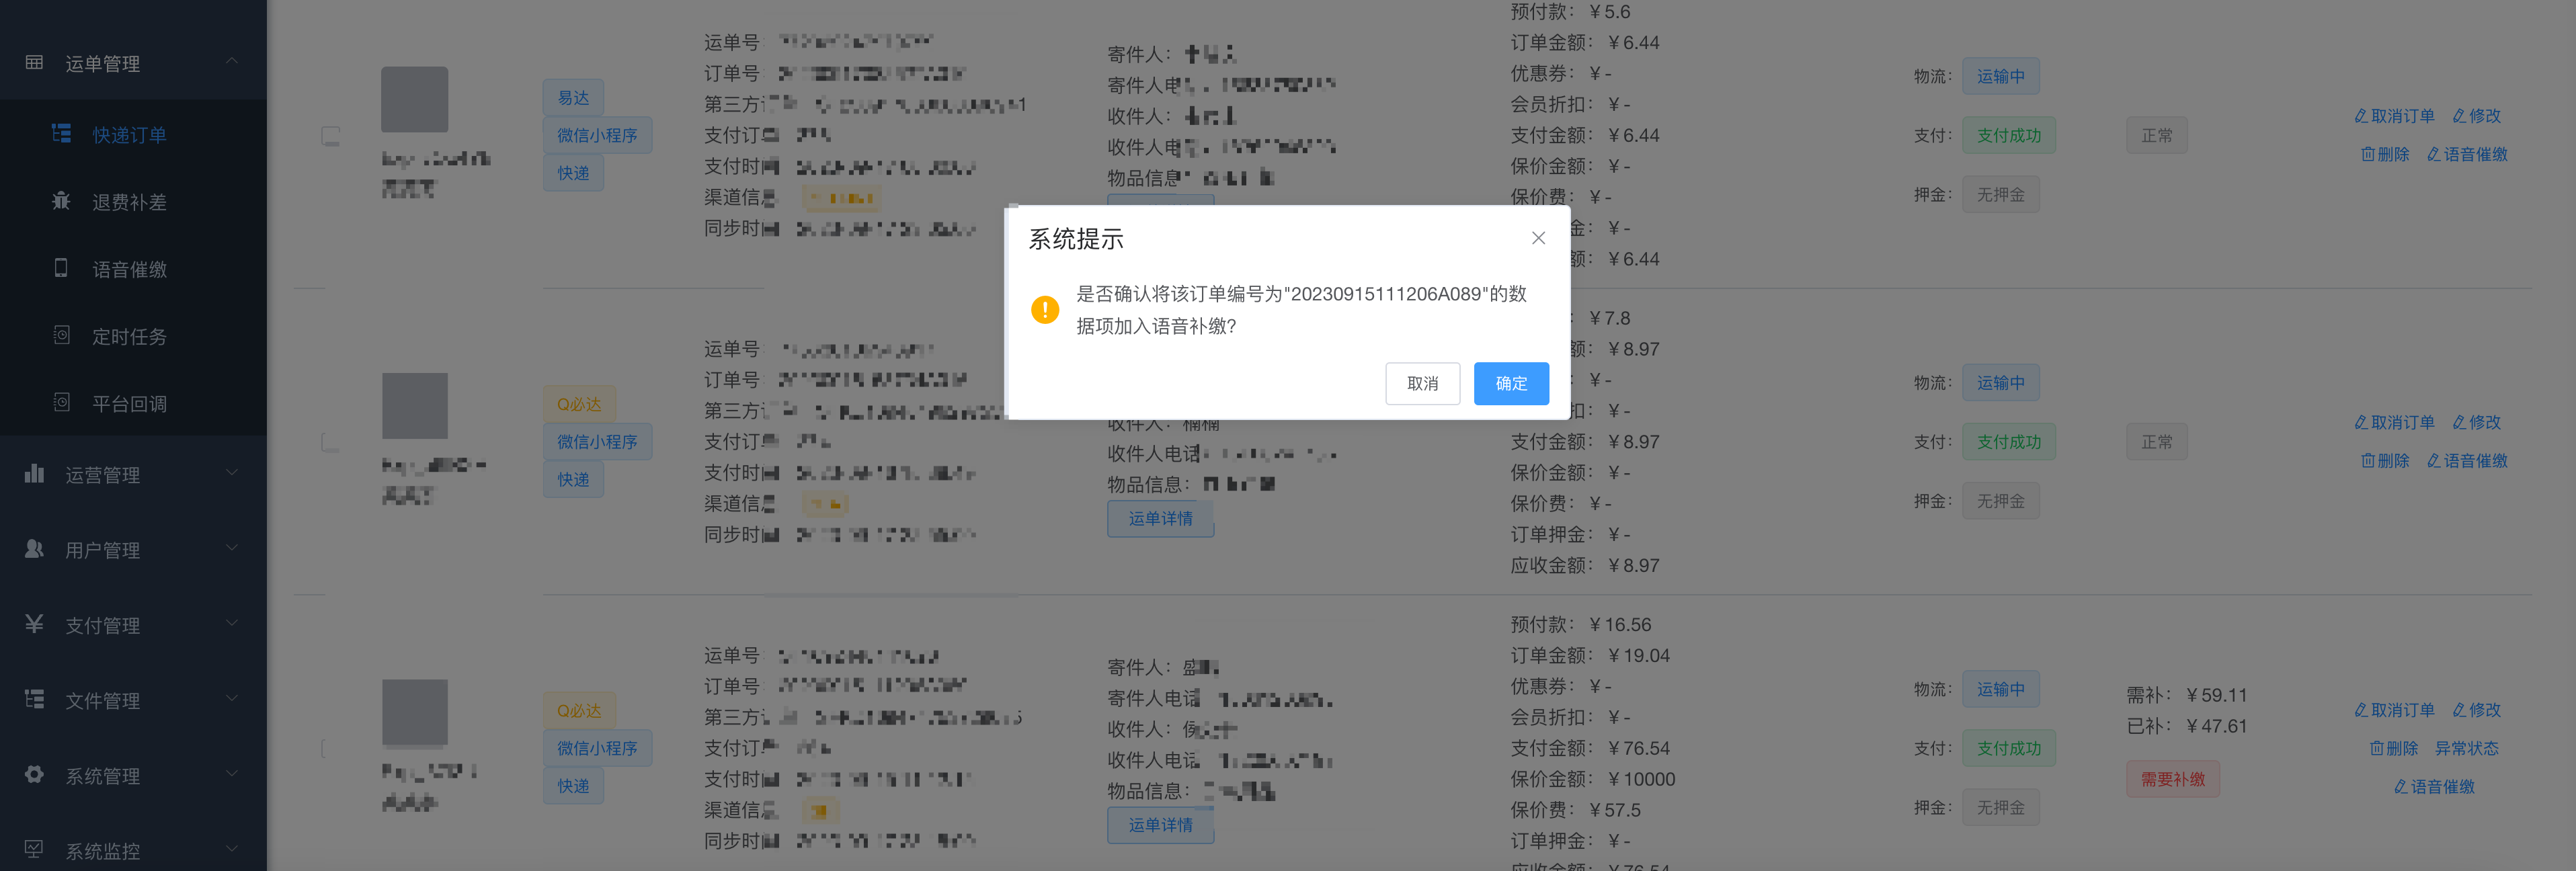Click 修改 on the ¥6.44 order
This screenshot has height=871, width=2576.
pyautogui.click(x=2476, y=116)
